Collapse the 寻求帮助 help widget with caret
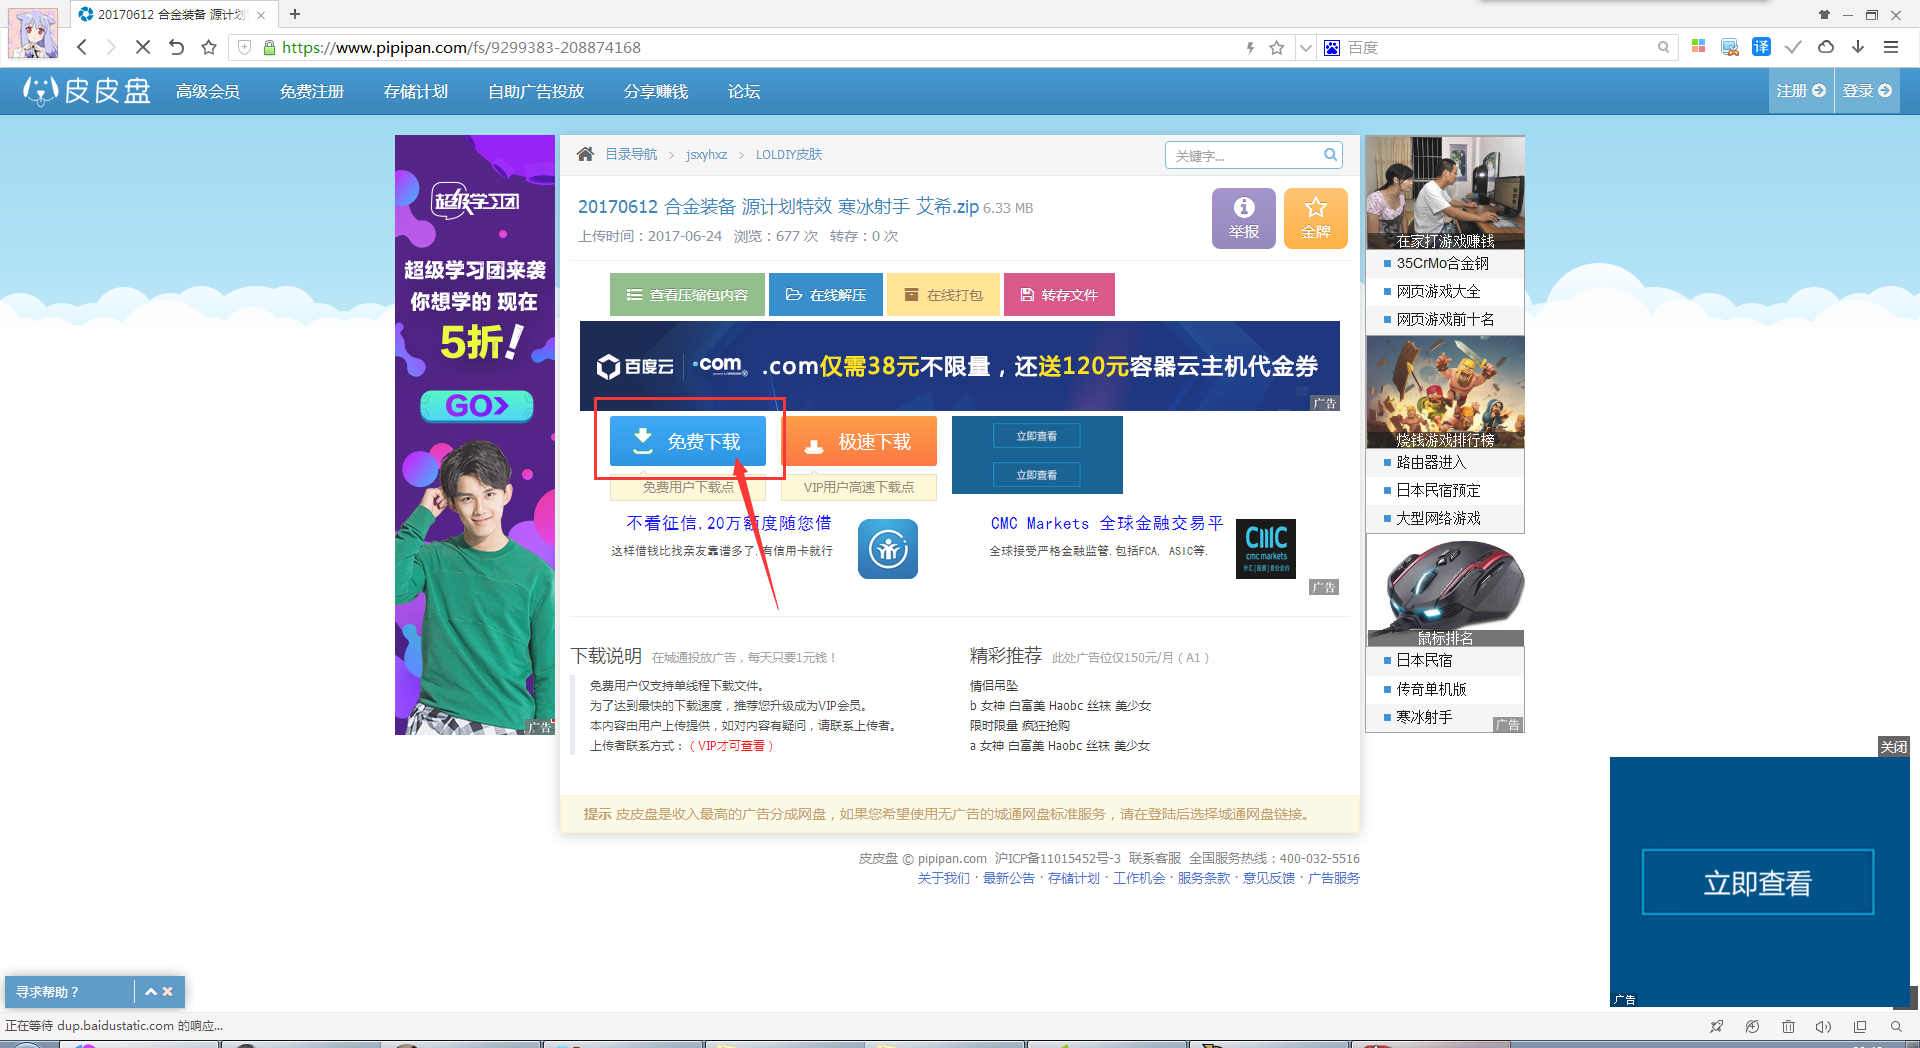This screenshot has height=1048, width=1920. coord(151,992)
